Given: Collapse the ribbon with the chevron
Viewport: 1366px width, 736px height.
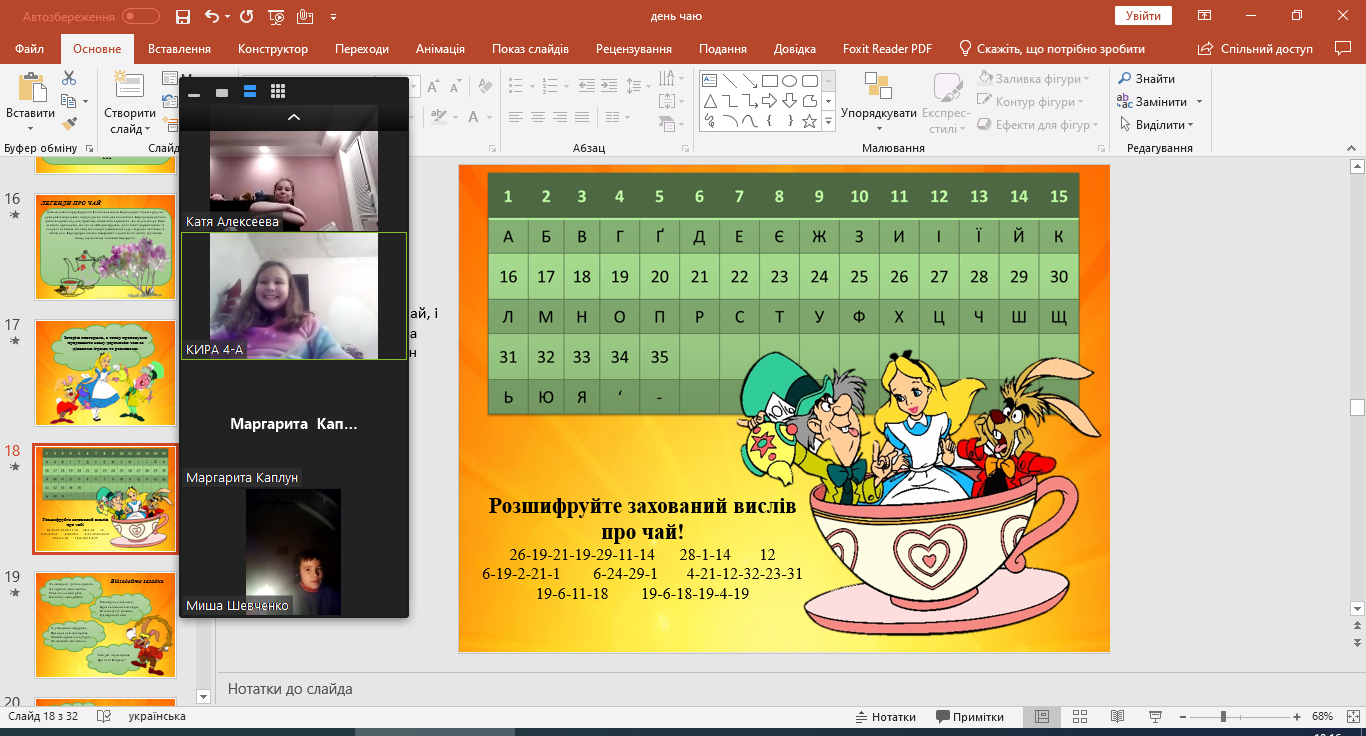Looking at the screenshot, I should coord(1351,147).
